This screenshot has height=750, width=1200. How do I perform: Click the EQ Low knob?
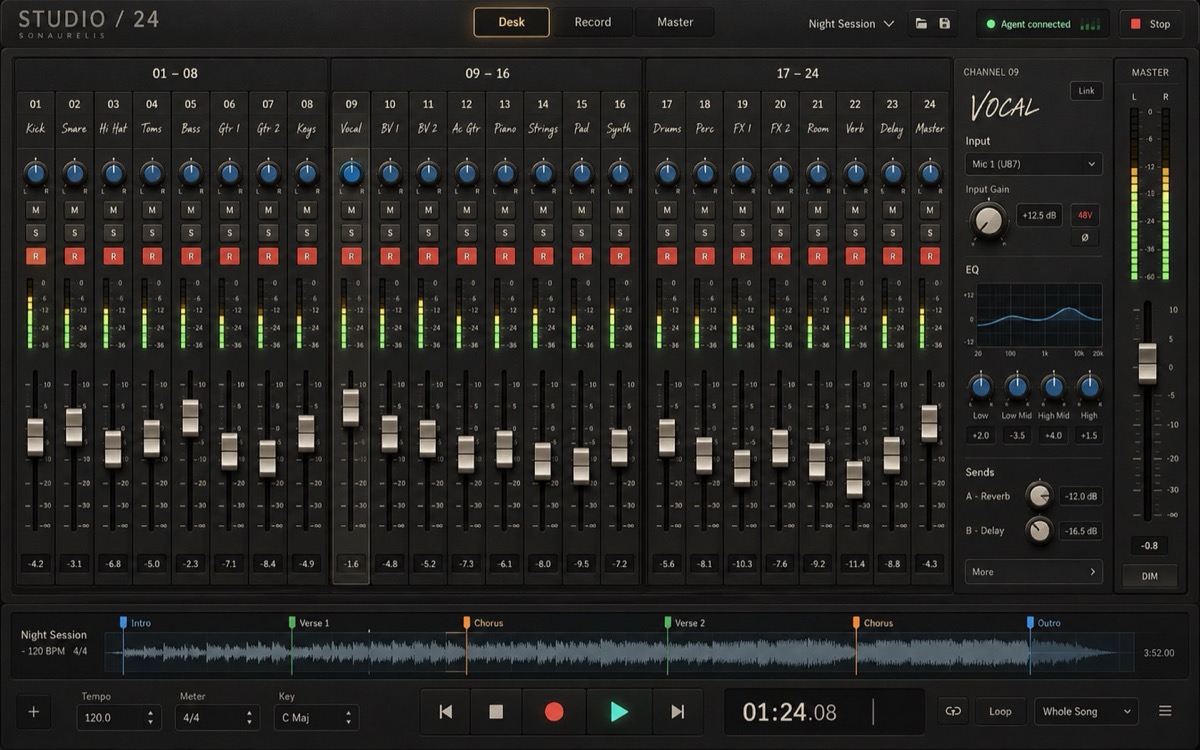(980, 387)
